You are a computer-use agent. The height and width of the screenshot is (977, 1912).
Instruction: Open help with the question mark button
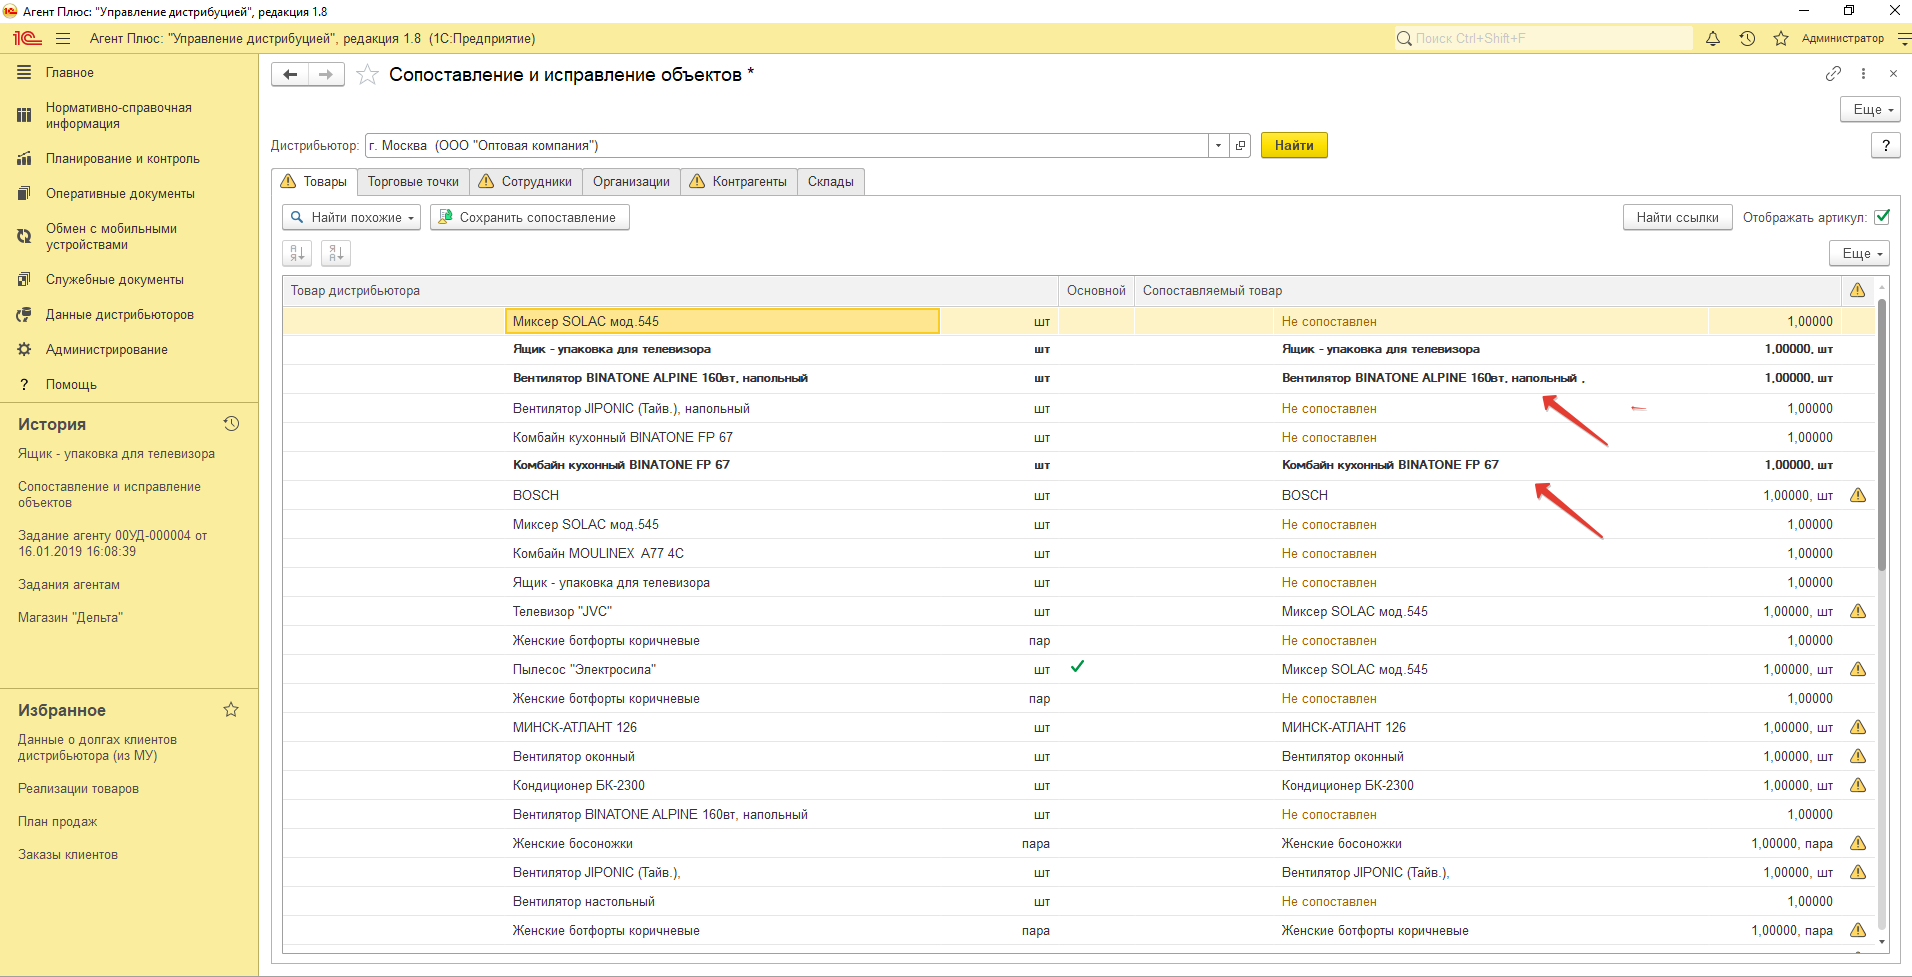coord(1885,145)
